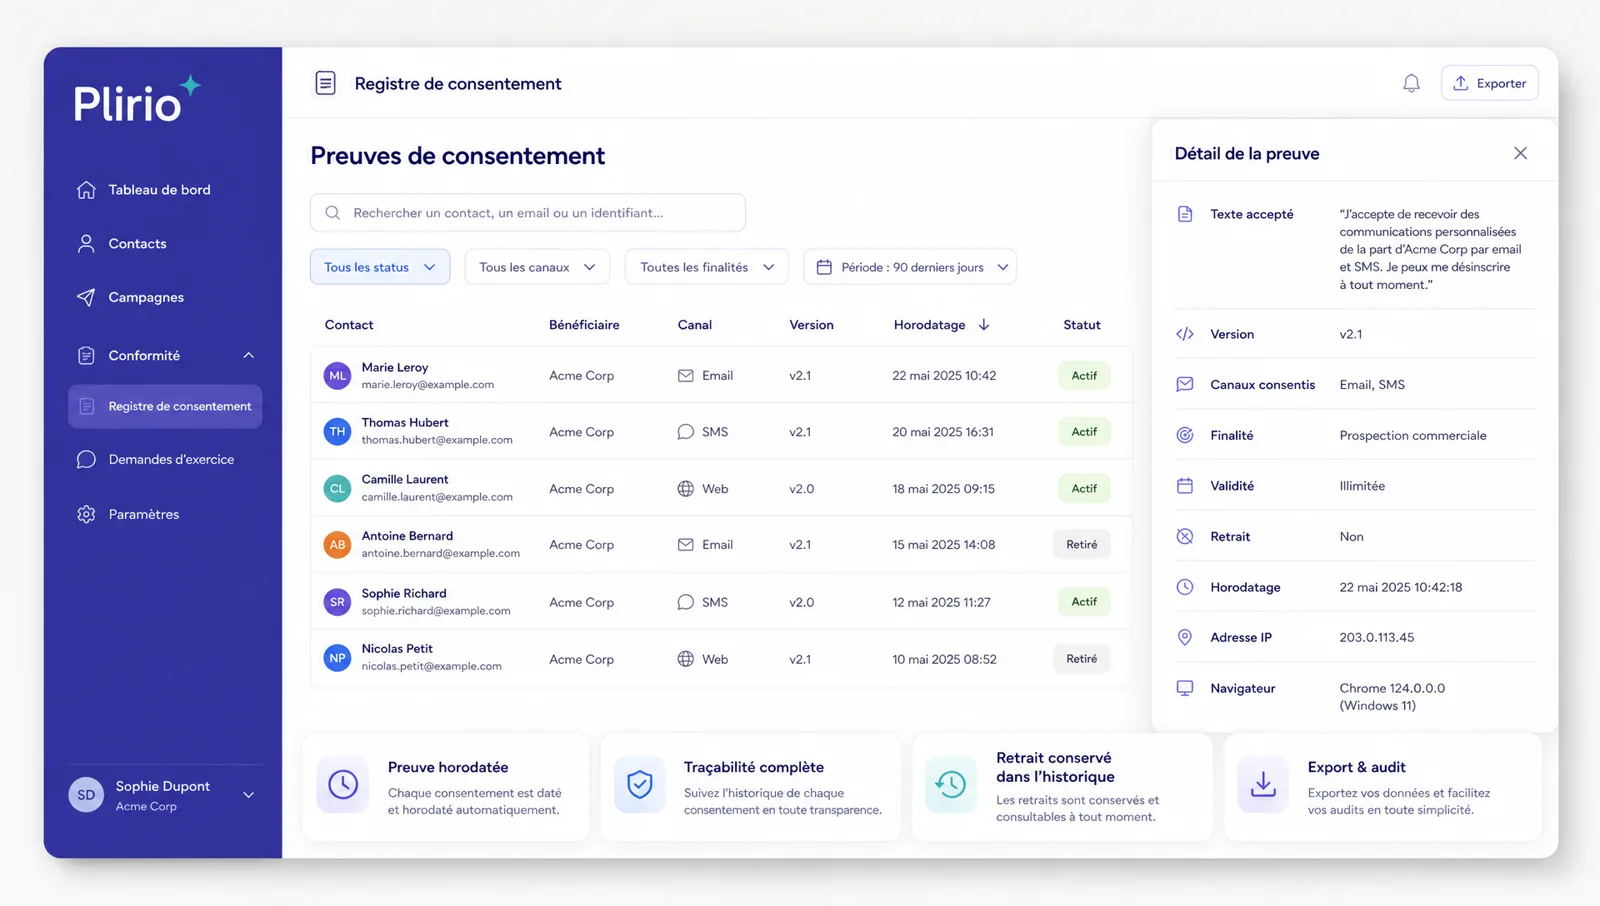
Task: Click the Retrait crossed circle icon
Action: (x=1185, y=537)
